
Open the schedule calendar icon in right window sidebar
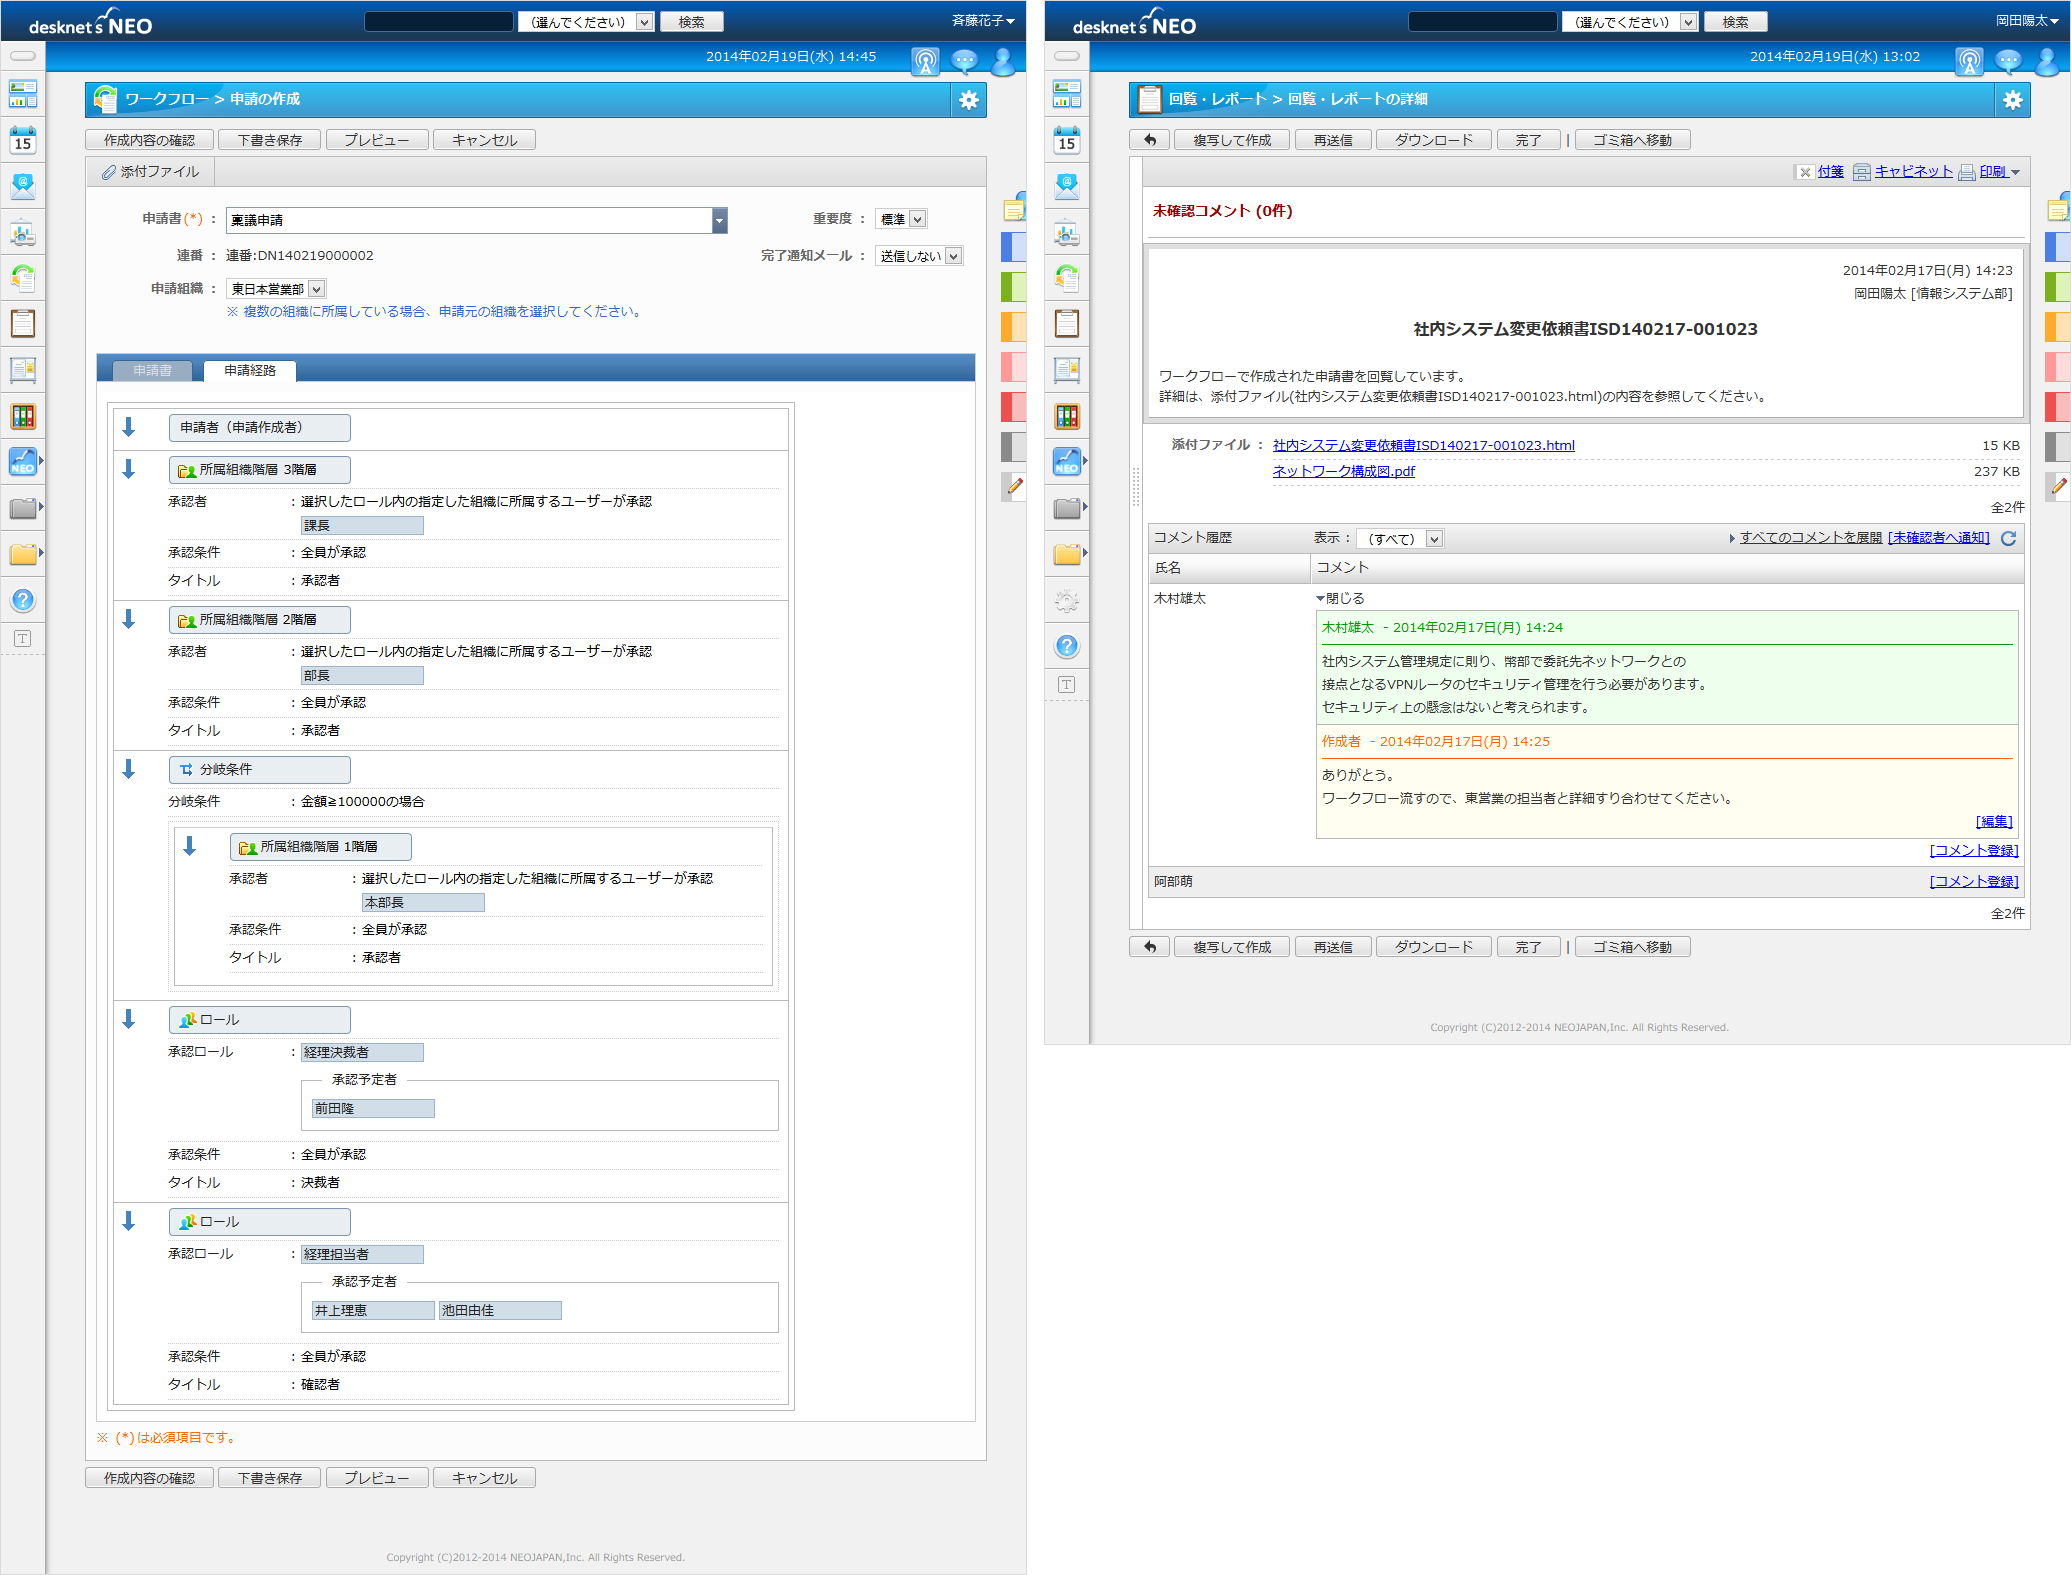(x=1067, y=140)
